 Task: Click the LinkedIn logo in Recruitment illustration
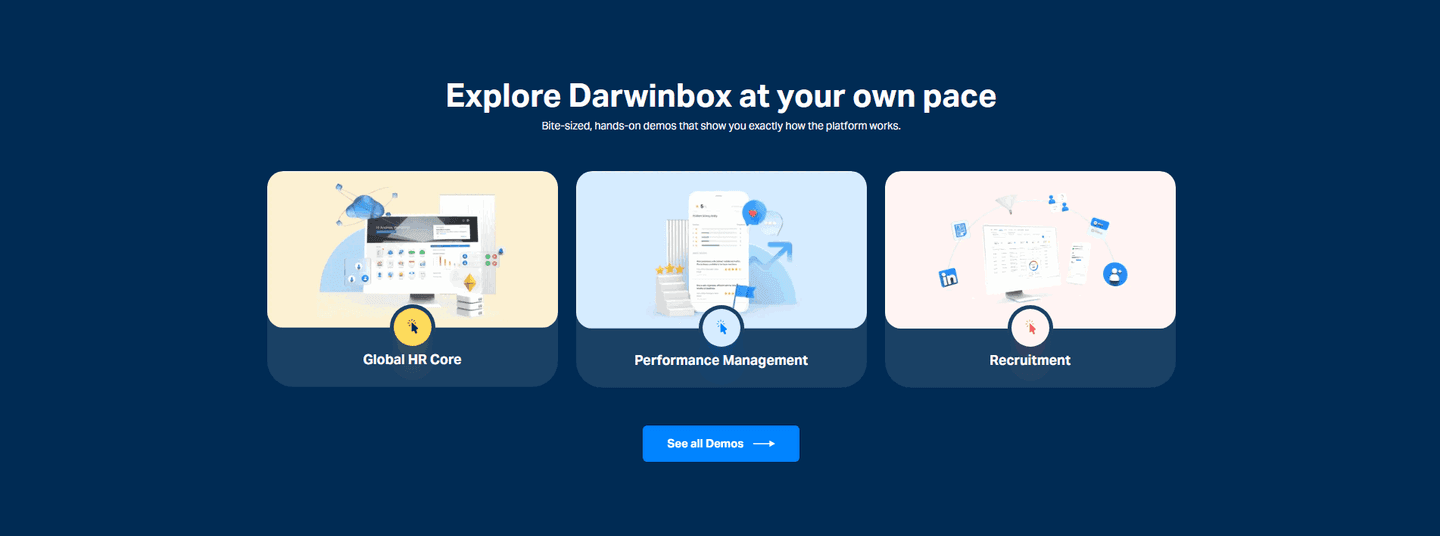(948, 279)
